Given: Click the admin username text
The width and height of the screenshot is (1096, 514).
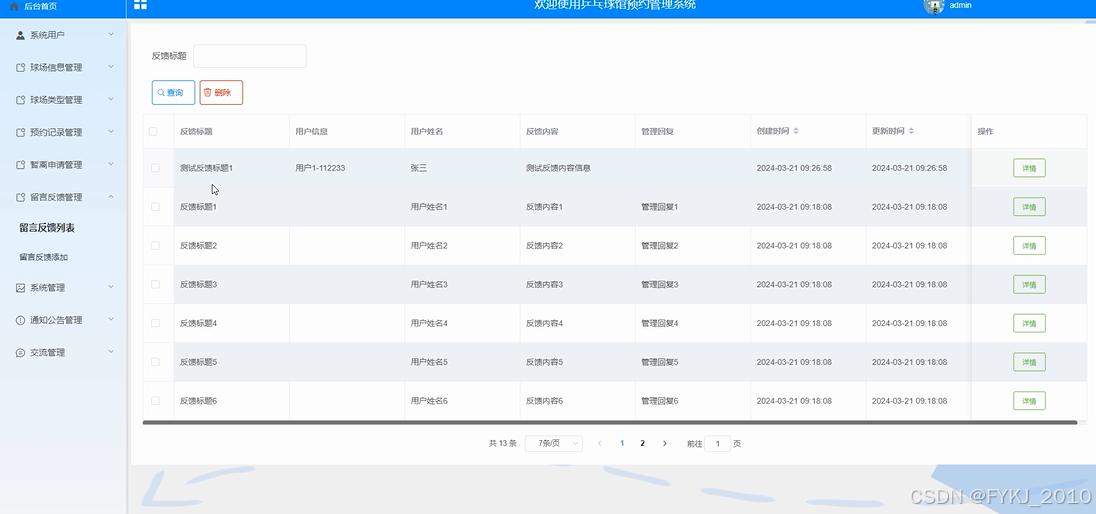Looking at the screenshot, I should 960,5.
